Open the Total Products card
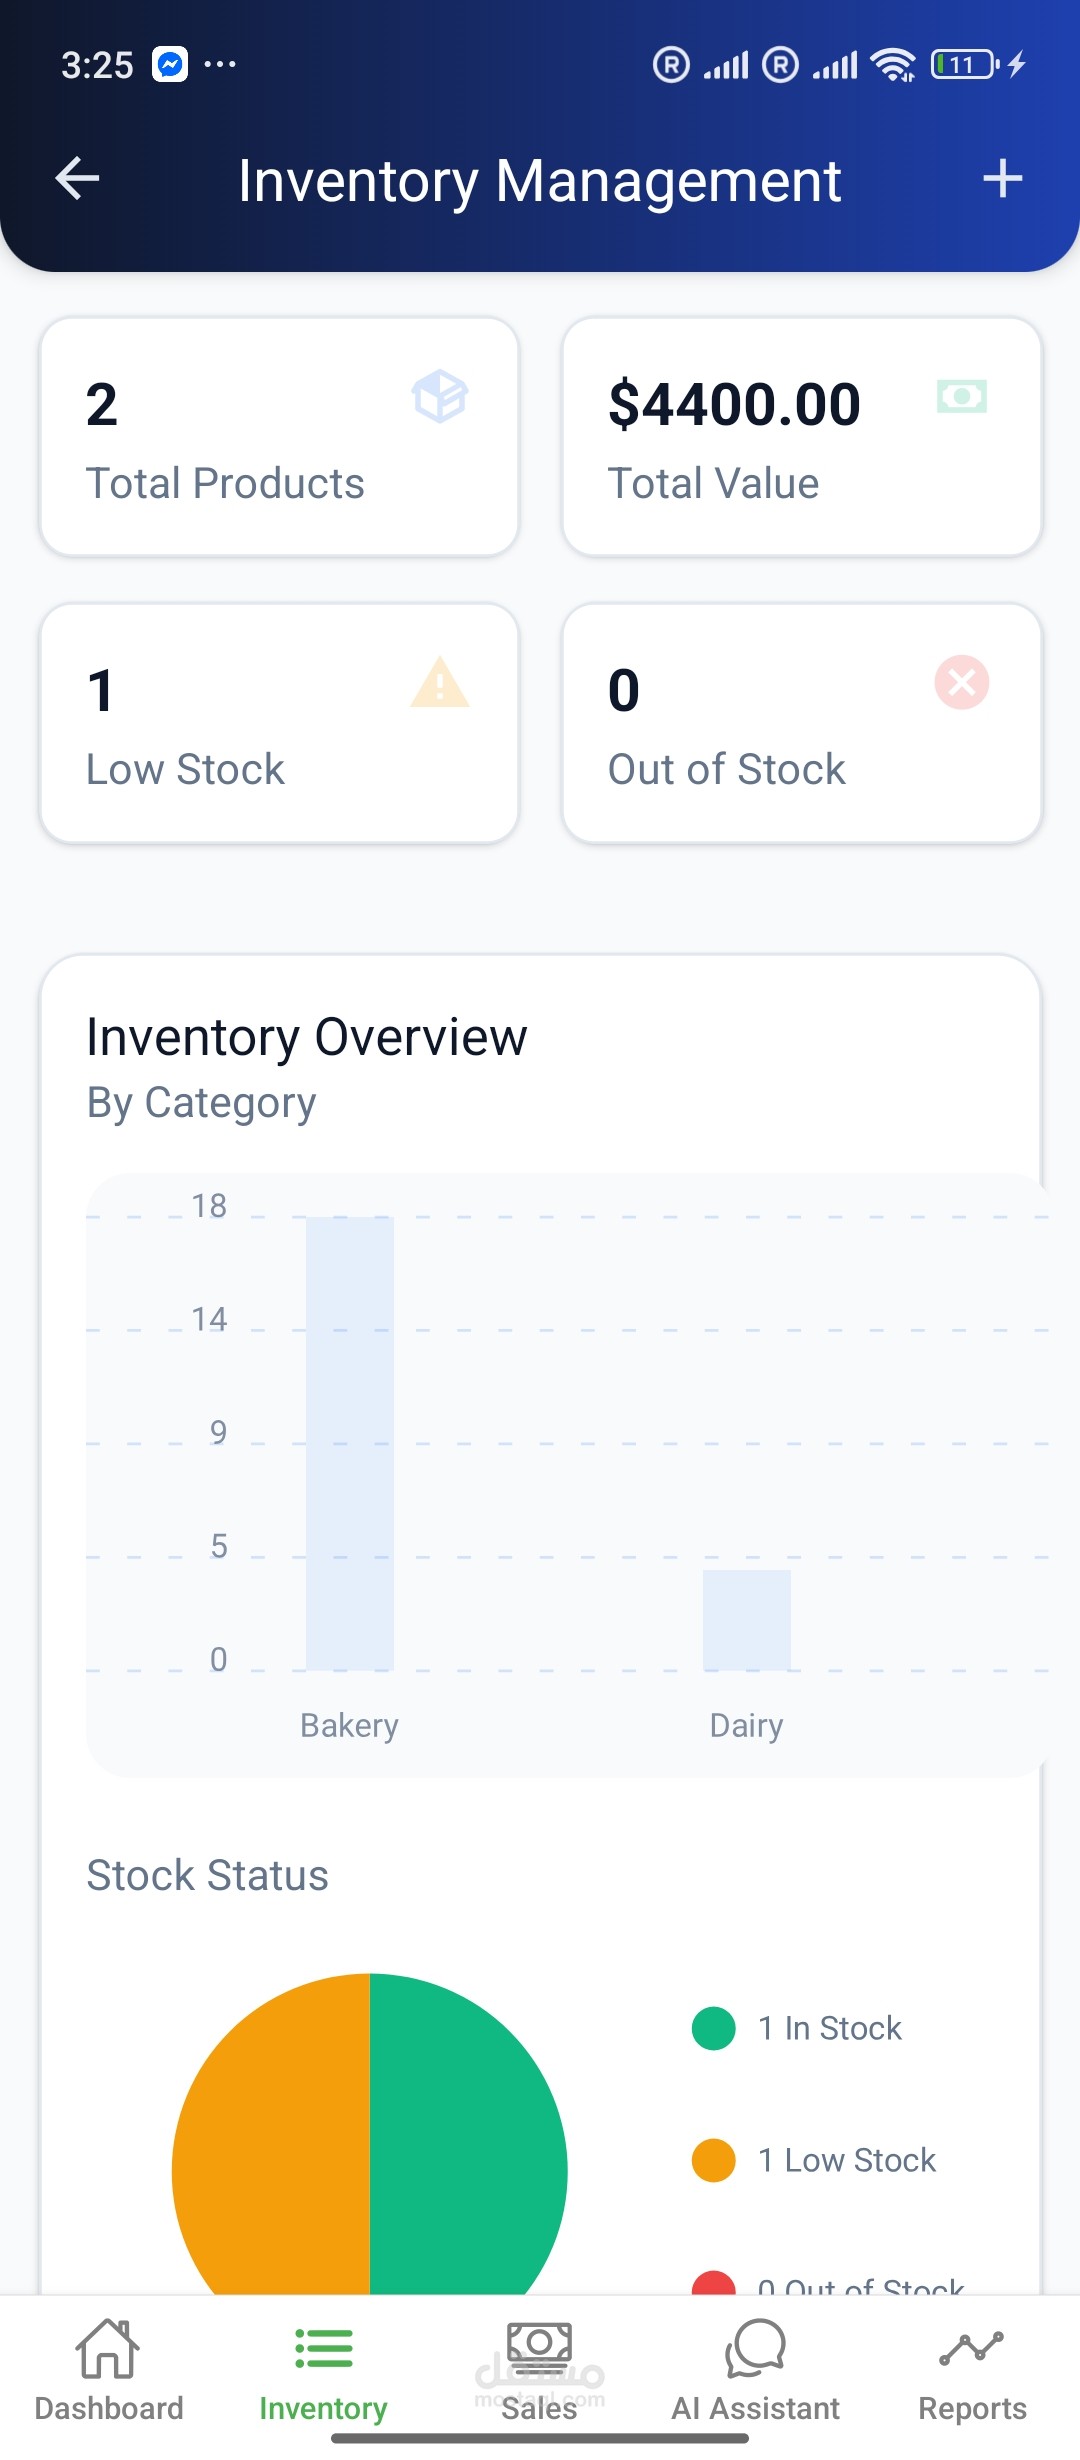Image resolution: width=1080 pixels, height=2460 pixels. (x=279, y=437)
